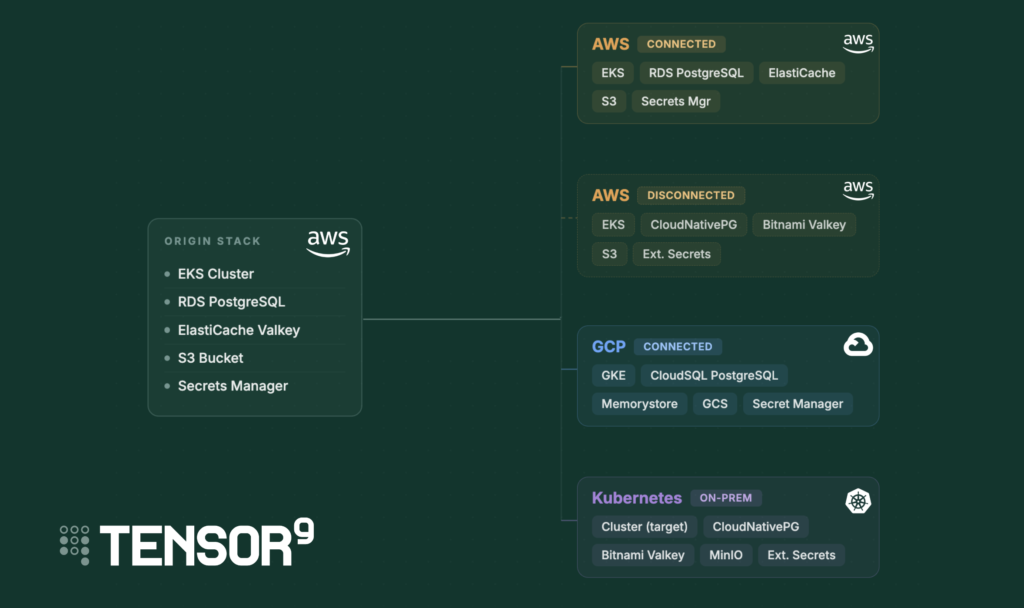Viewport: 1024px width, 608px height.
Task: Click the Google Cloud icon on the GCP card
Action: [858, 344]
